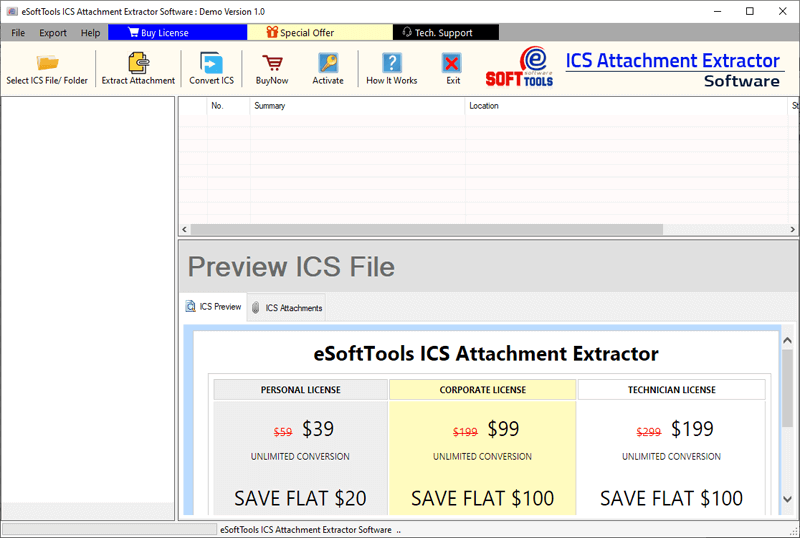This screenshot has width=800, height=538.
Task: Click the Select ICS File/Folder icon
Action: point(47,63)
